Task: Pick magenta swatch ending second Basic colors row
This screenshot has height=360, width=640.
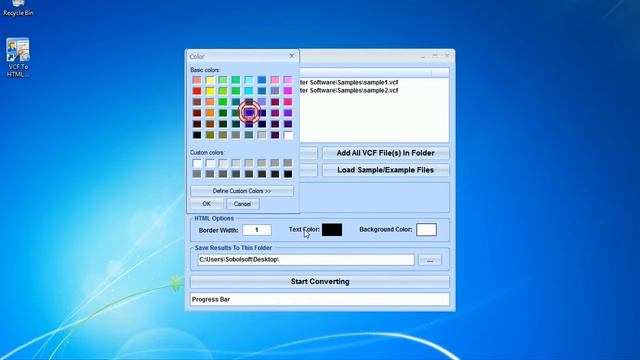Action: [x=288, y=91]
